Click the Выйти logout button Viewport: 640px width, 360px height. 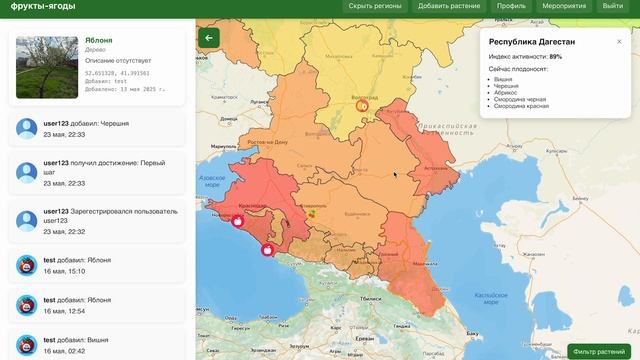(613, 6)
